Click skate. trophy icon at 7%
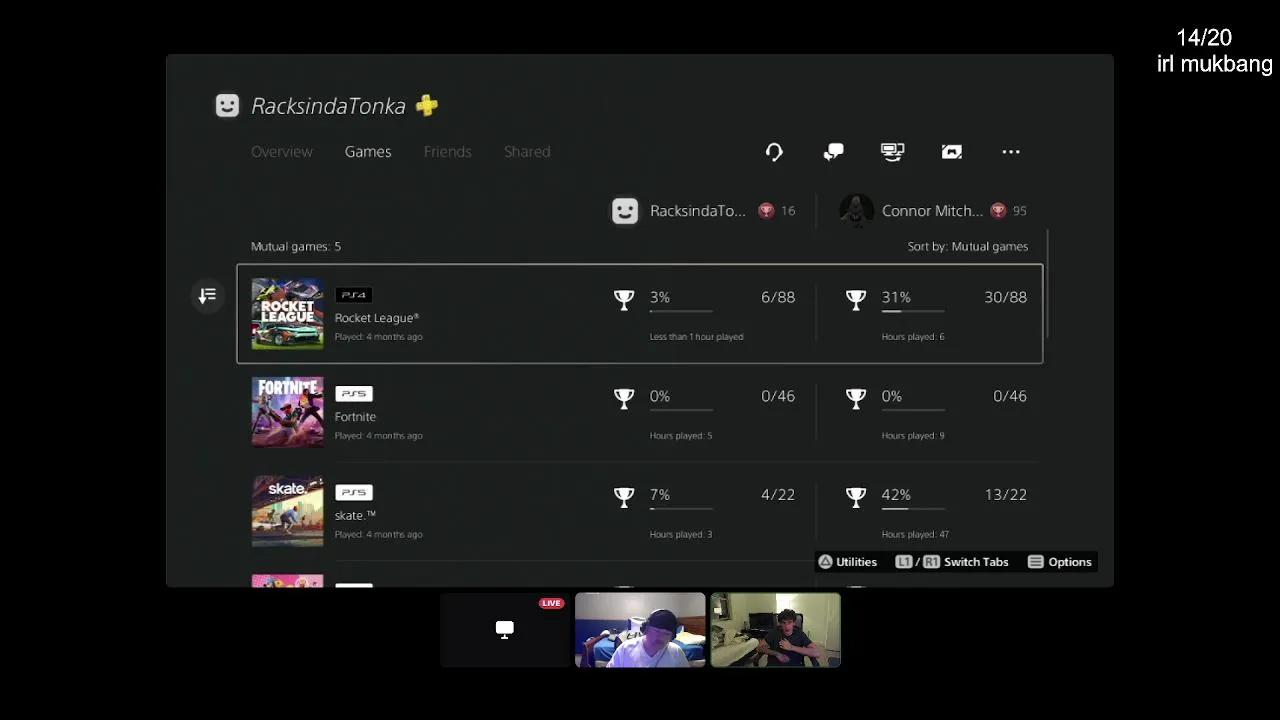The width and height of the screenshot is (1280, 720). [624, 497]
